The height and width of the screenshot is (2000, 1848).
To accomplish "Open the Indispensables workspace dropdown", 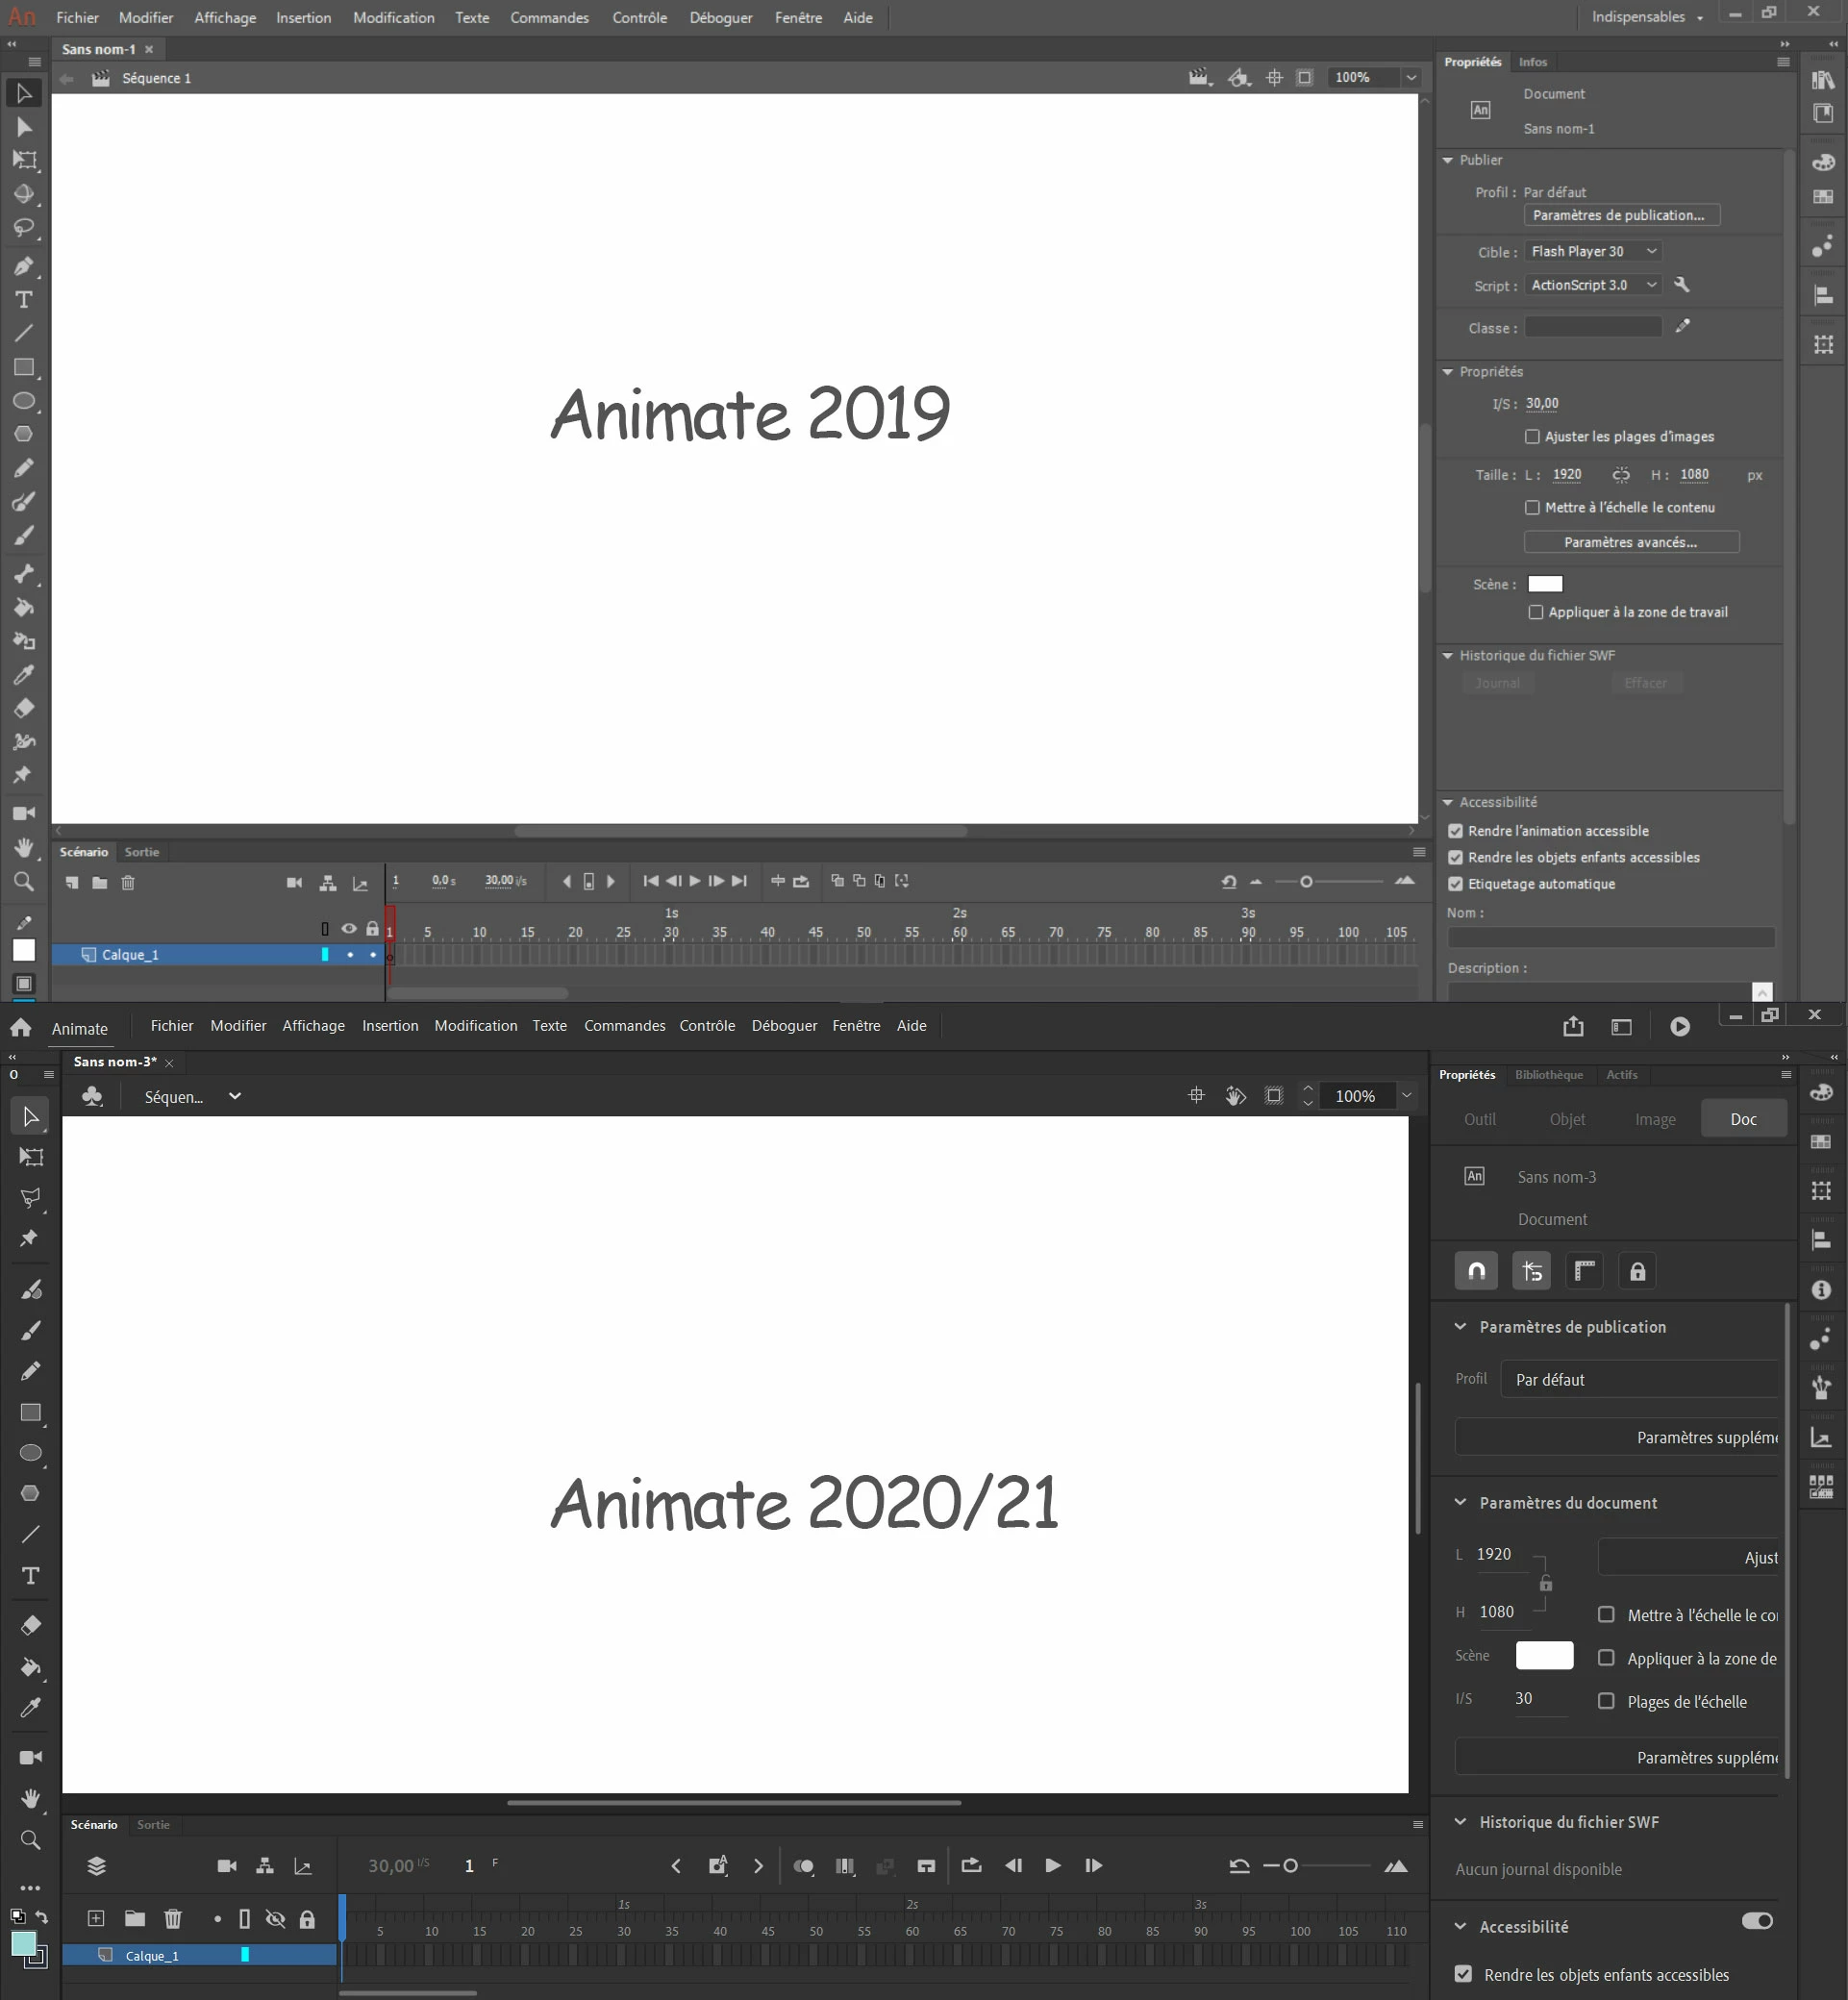I will click(x=1646, y=17).
